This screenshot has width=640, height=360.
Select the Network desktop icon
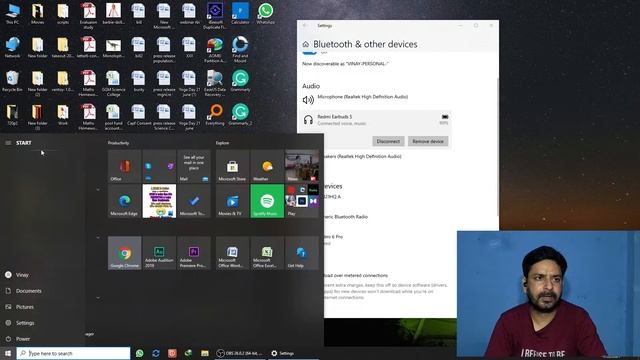12,47
